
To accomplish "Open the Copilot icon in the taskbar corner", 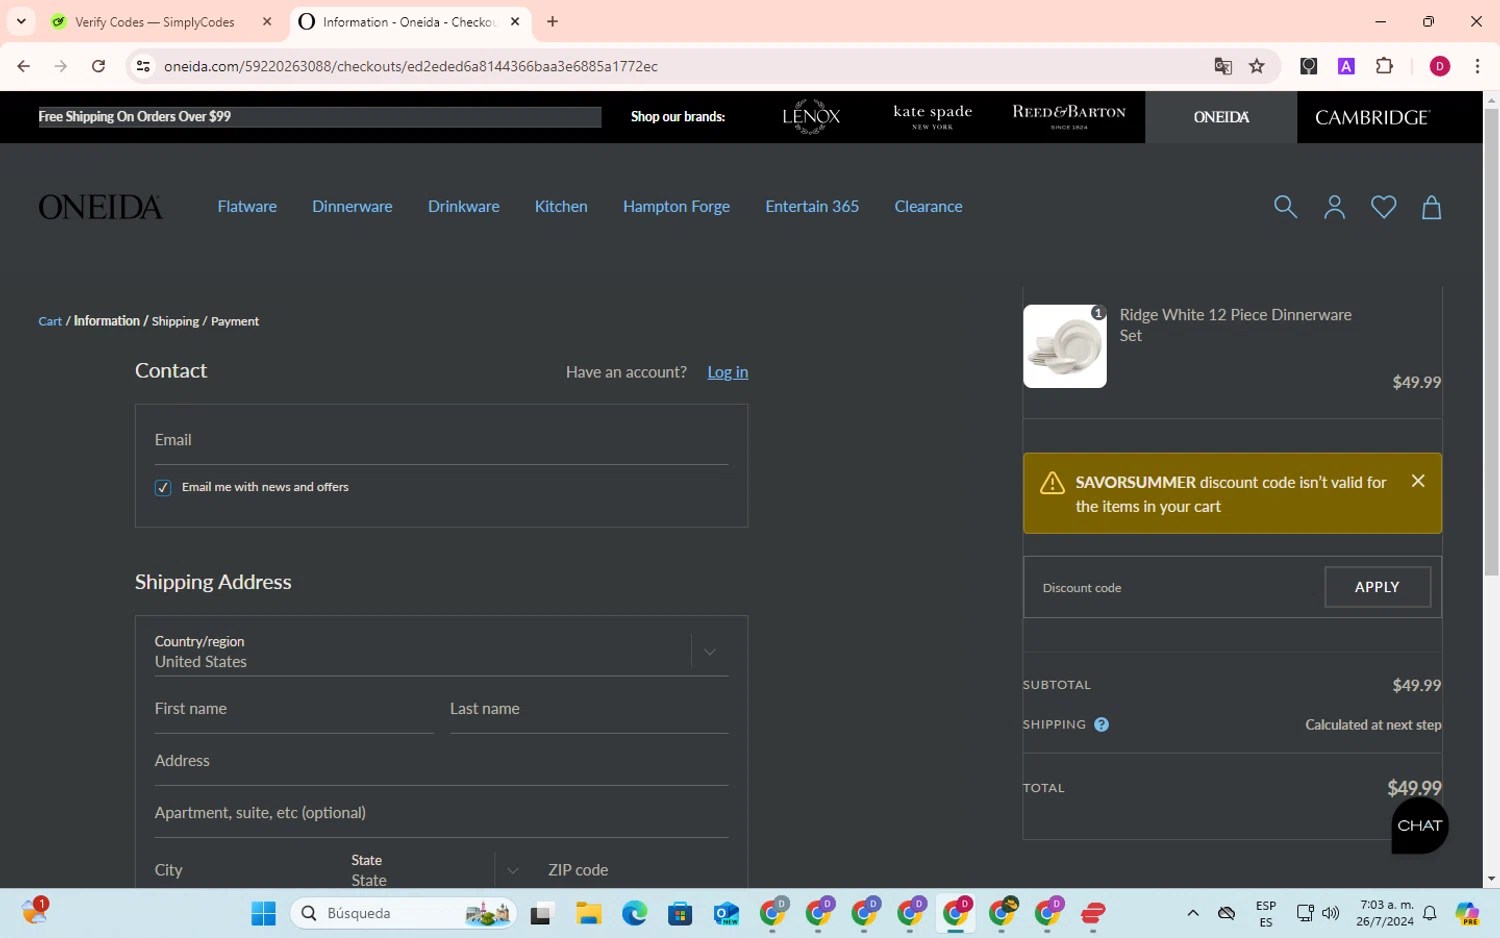I will (1467, 913).
